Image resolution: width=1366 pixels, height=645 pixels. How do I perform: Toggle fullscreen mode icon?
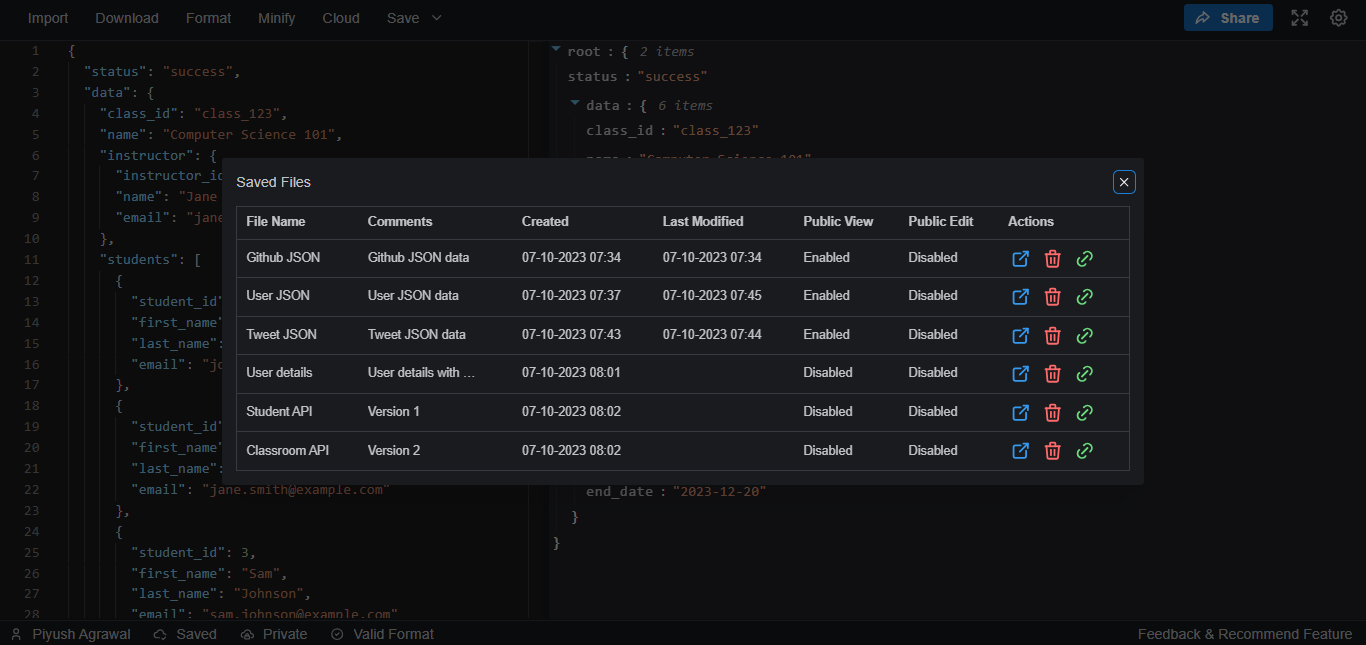point(1299,18)
